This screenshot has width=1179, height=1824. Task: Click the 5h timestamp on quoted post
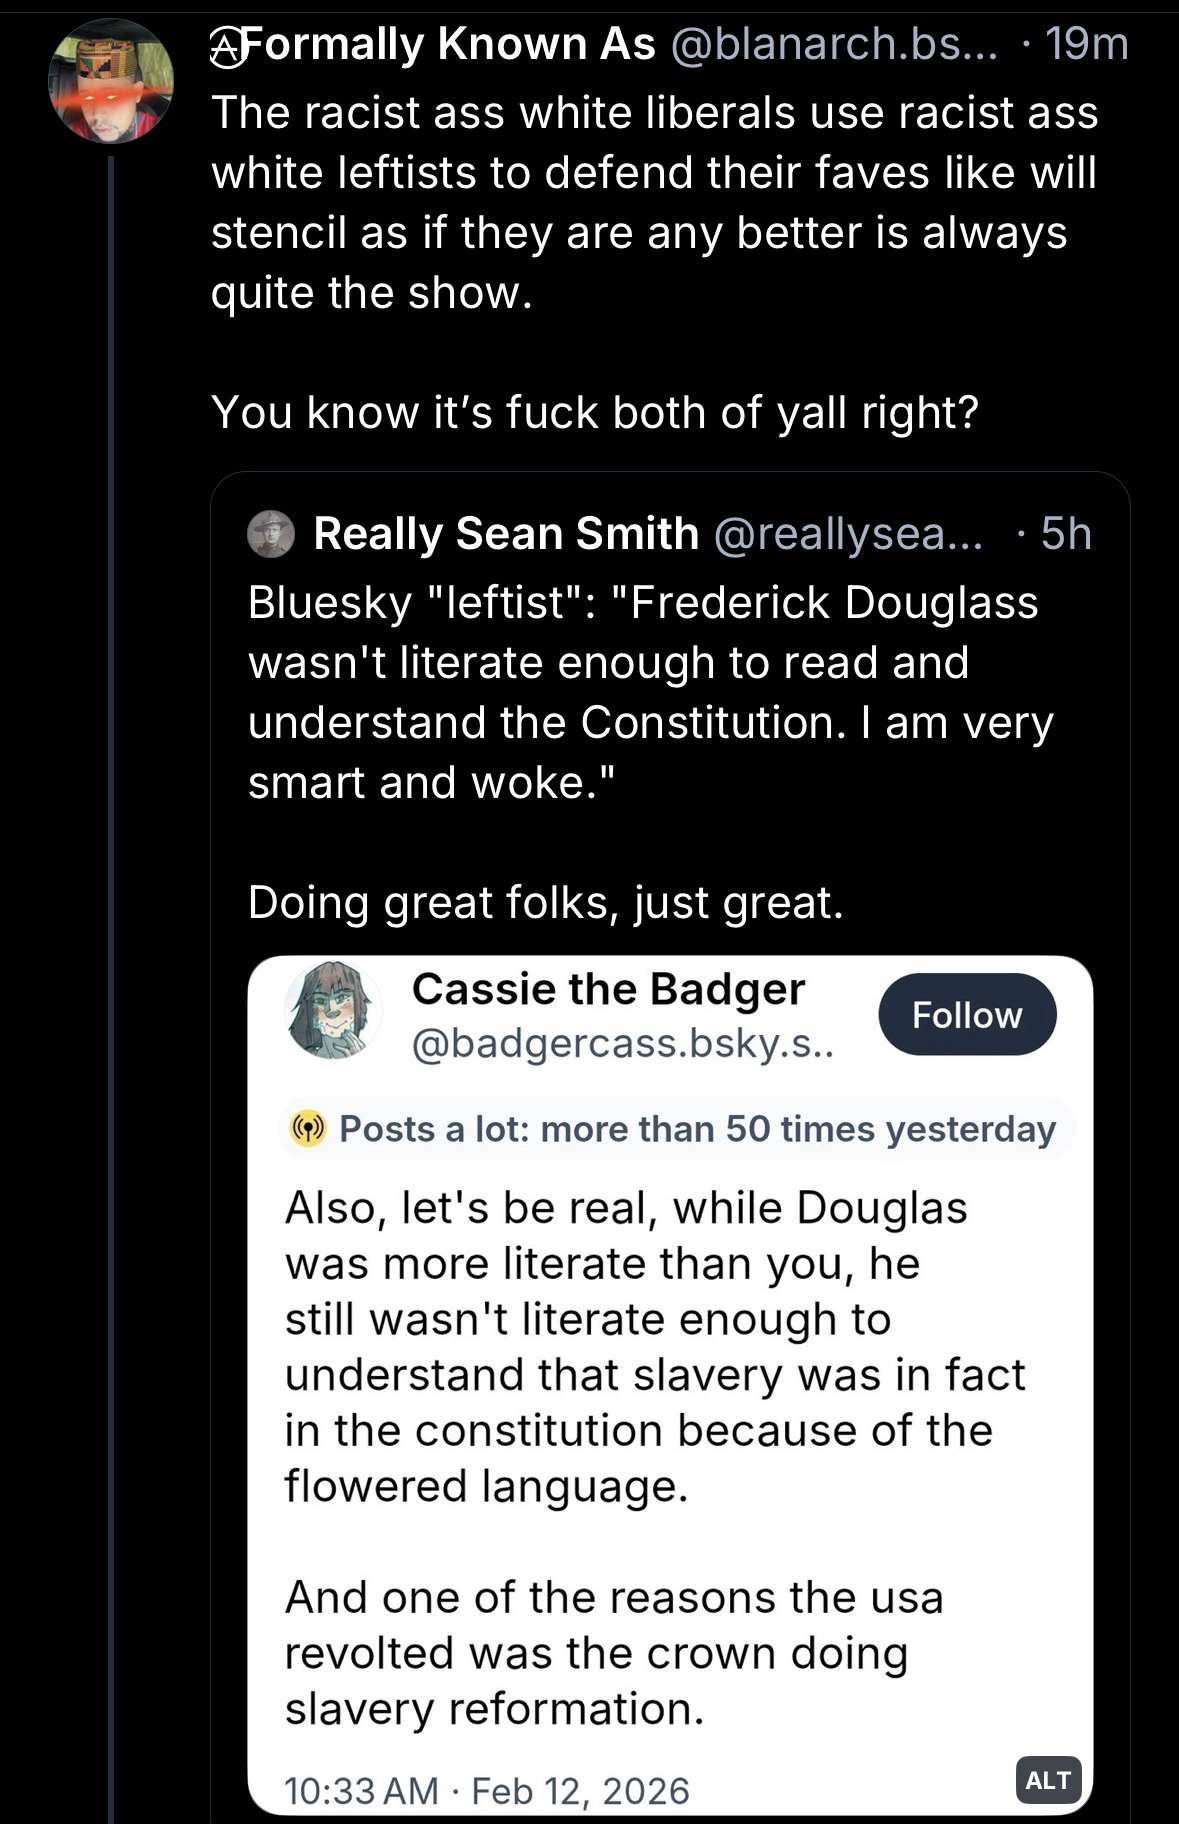click(x=1066, y=534)
